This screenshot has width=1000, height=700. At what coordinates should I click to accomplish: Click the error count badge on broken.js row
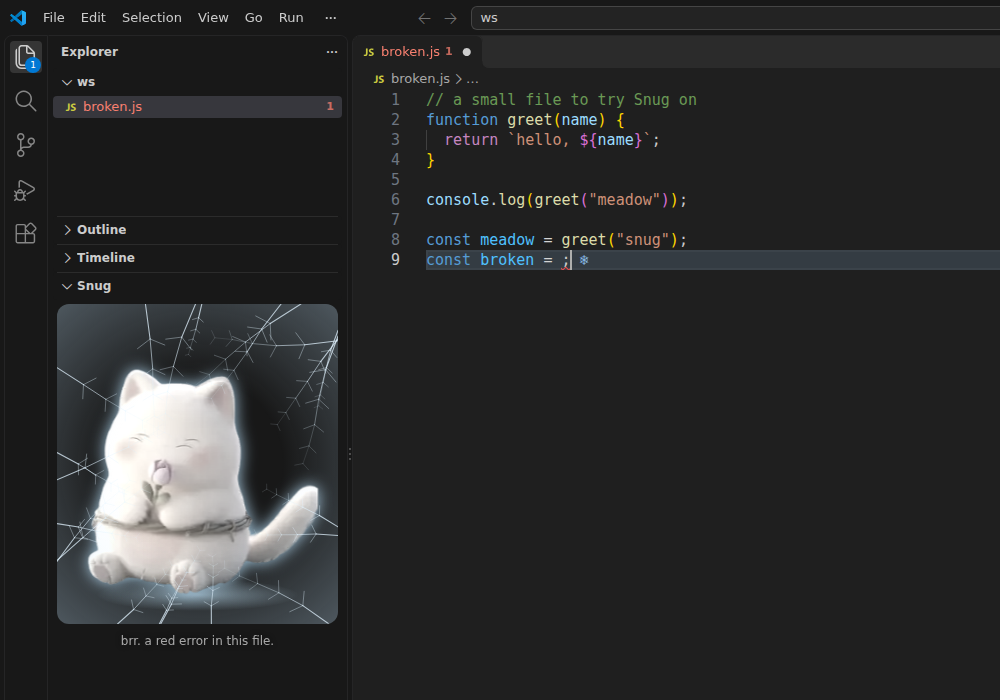point(330,106)
